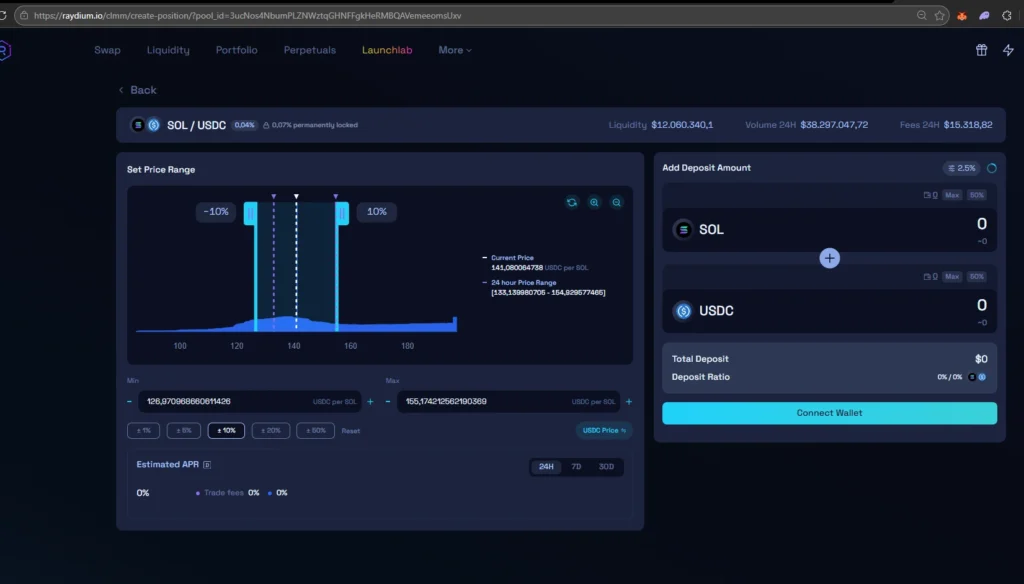Open the 2.5% slippage settings
Viewport: 1024px width, 584px height.
(x=961, y=168)
